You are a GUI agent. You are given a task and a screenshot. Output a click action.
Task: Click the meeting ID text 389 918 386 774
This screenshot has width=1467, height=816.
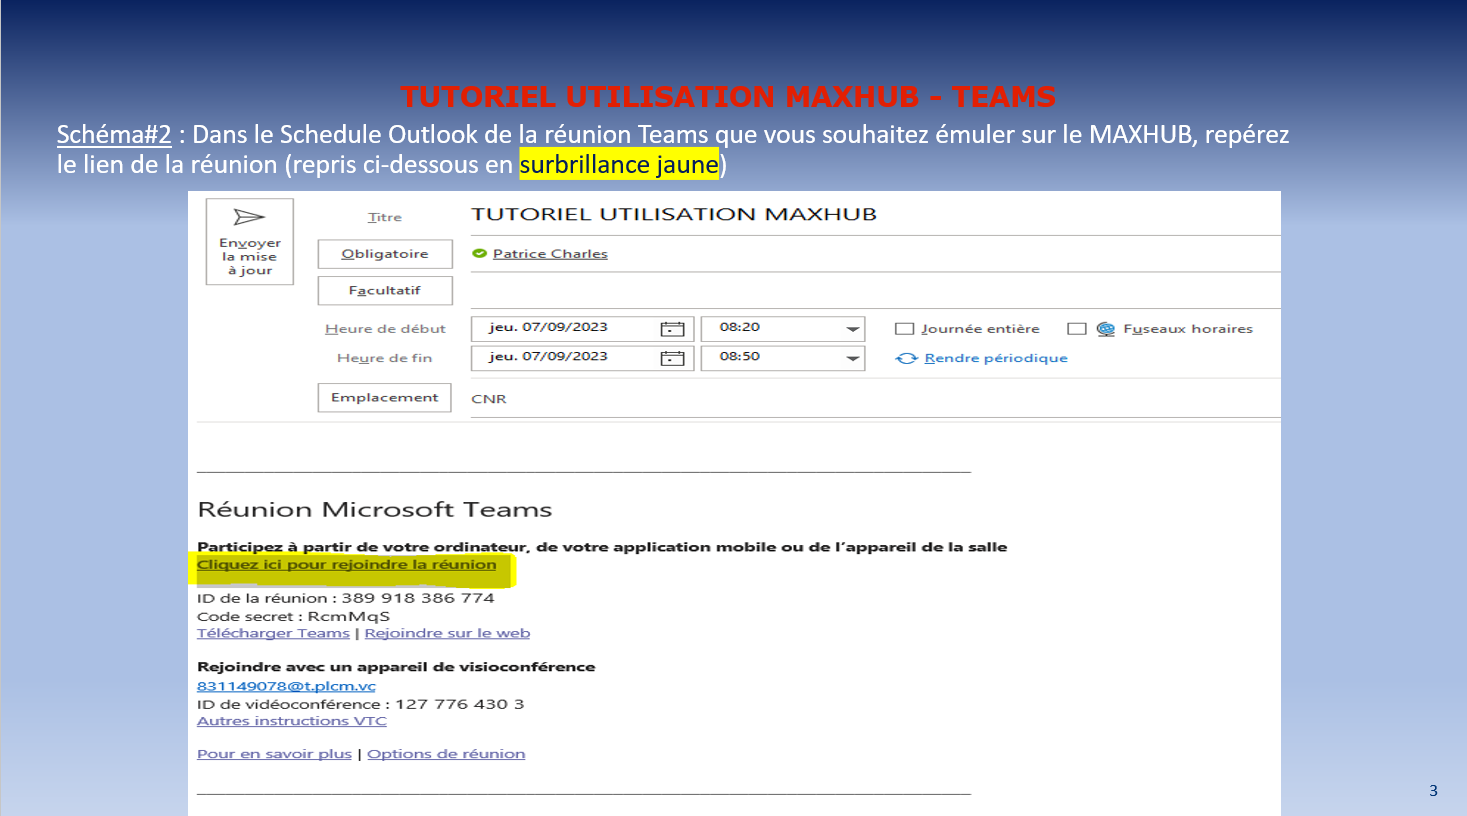pyautogui.click(x=418, y=598)
